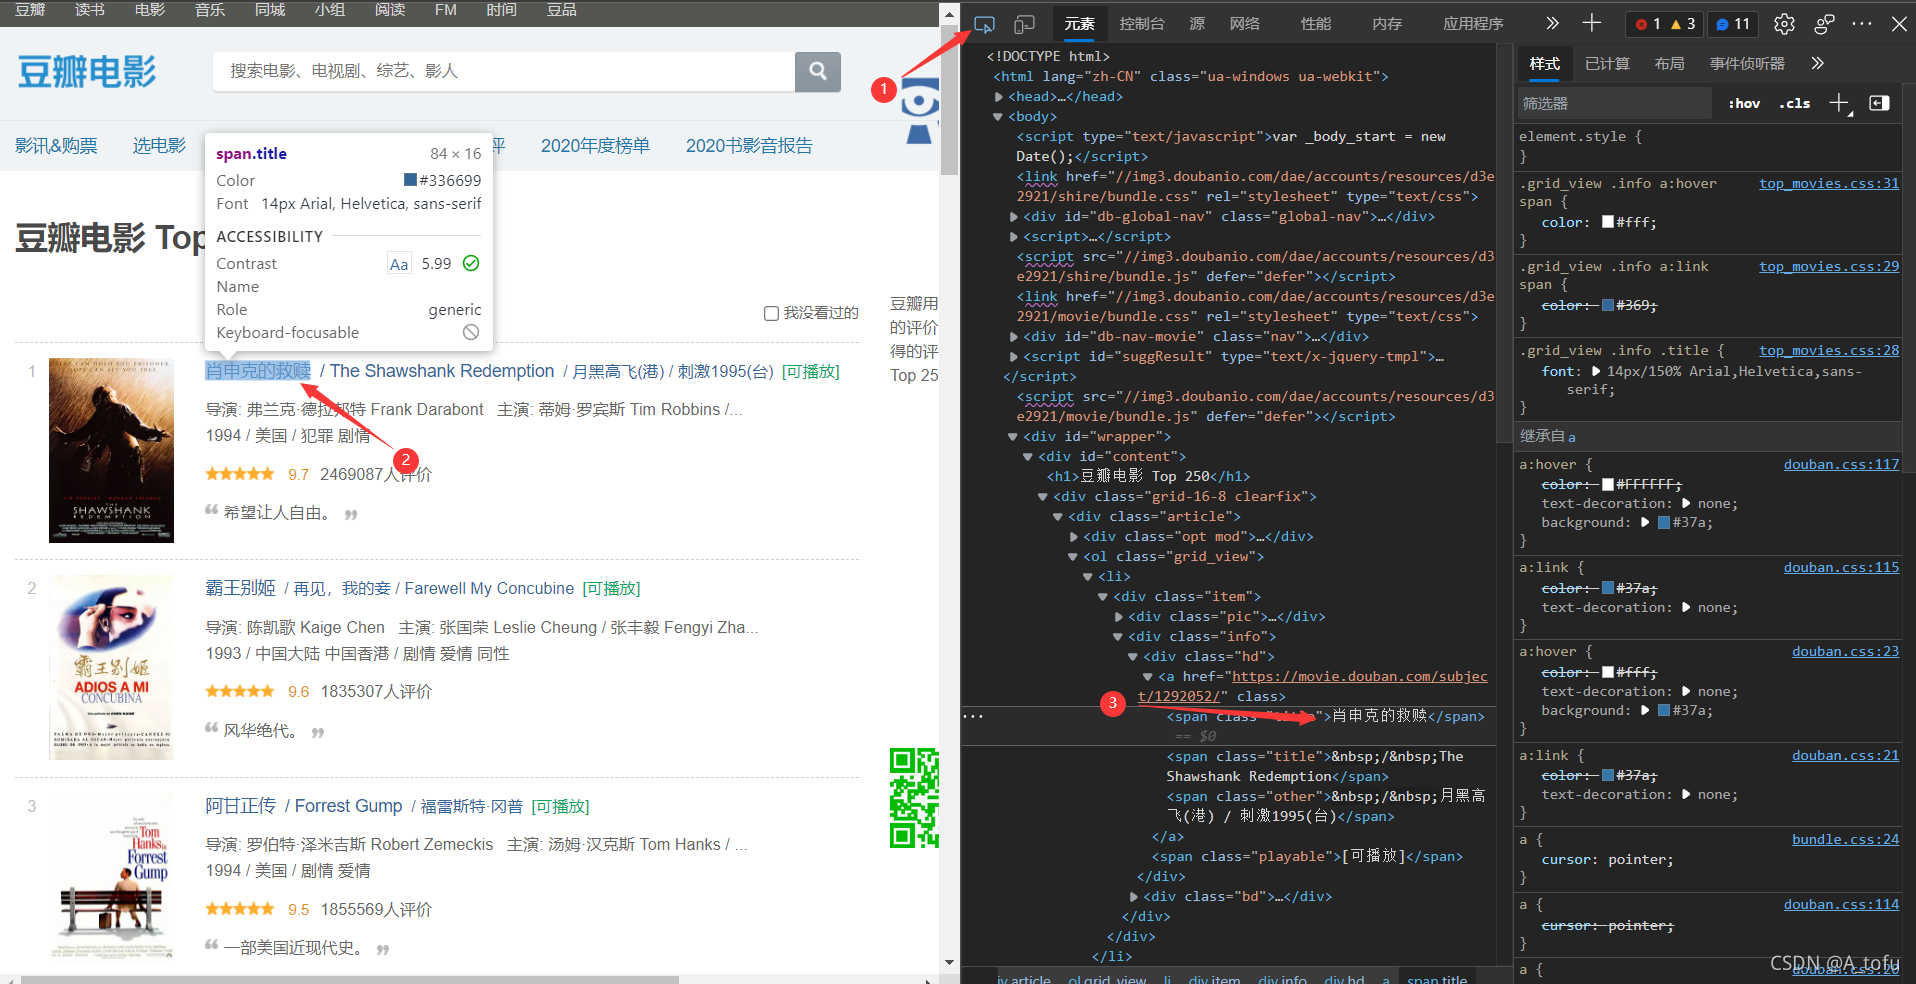Click the #369 color swatch
The width and height of the screenshot is (1916, 984).
1608,305
